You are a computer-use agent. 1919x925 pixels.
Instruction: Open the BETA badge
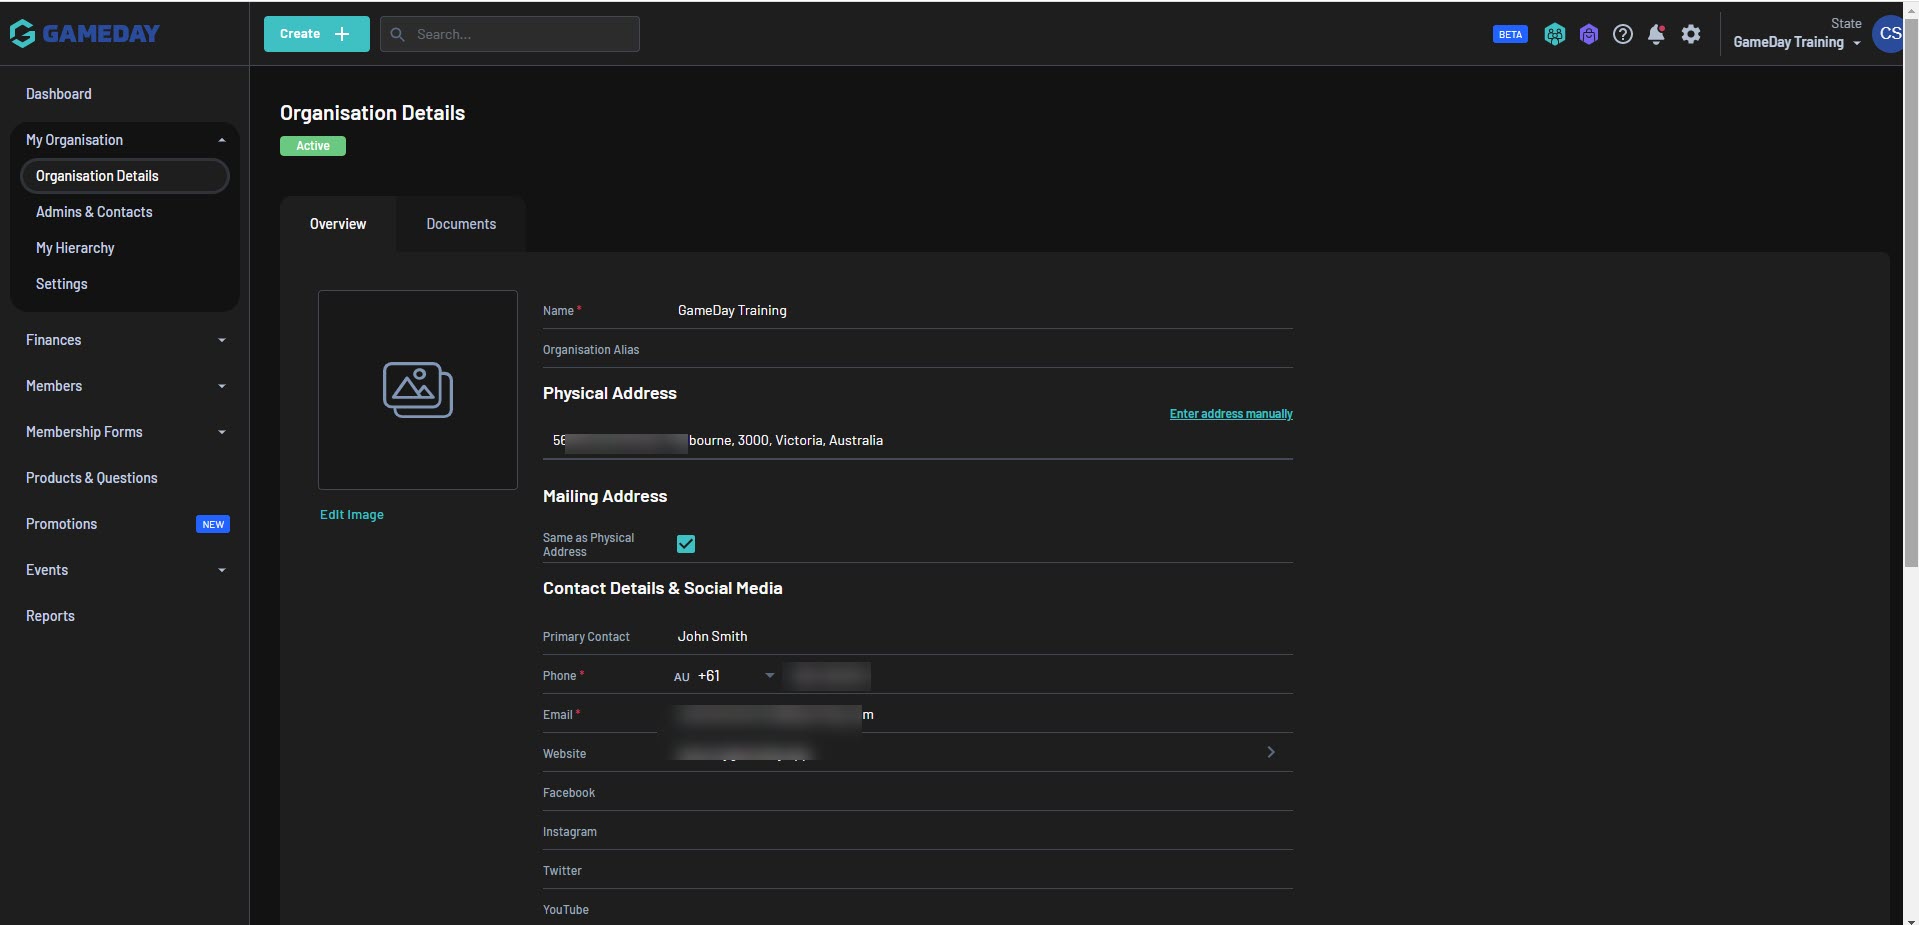tap(1510, 34)
